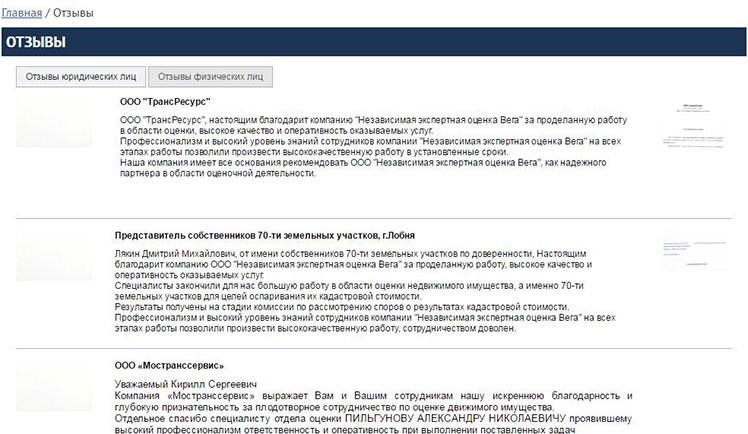Click the name ПИЛЬГУНОВУ АЛЕКСАНДРУ НИКОЛАЕВИЧУ
The image size is (748, 434).
455,419
